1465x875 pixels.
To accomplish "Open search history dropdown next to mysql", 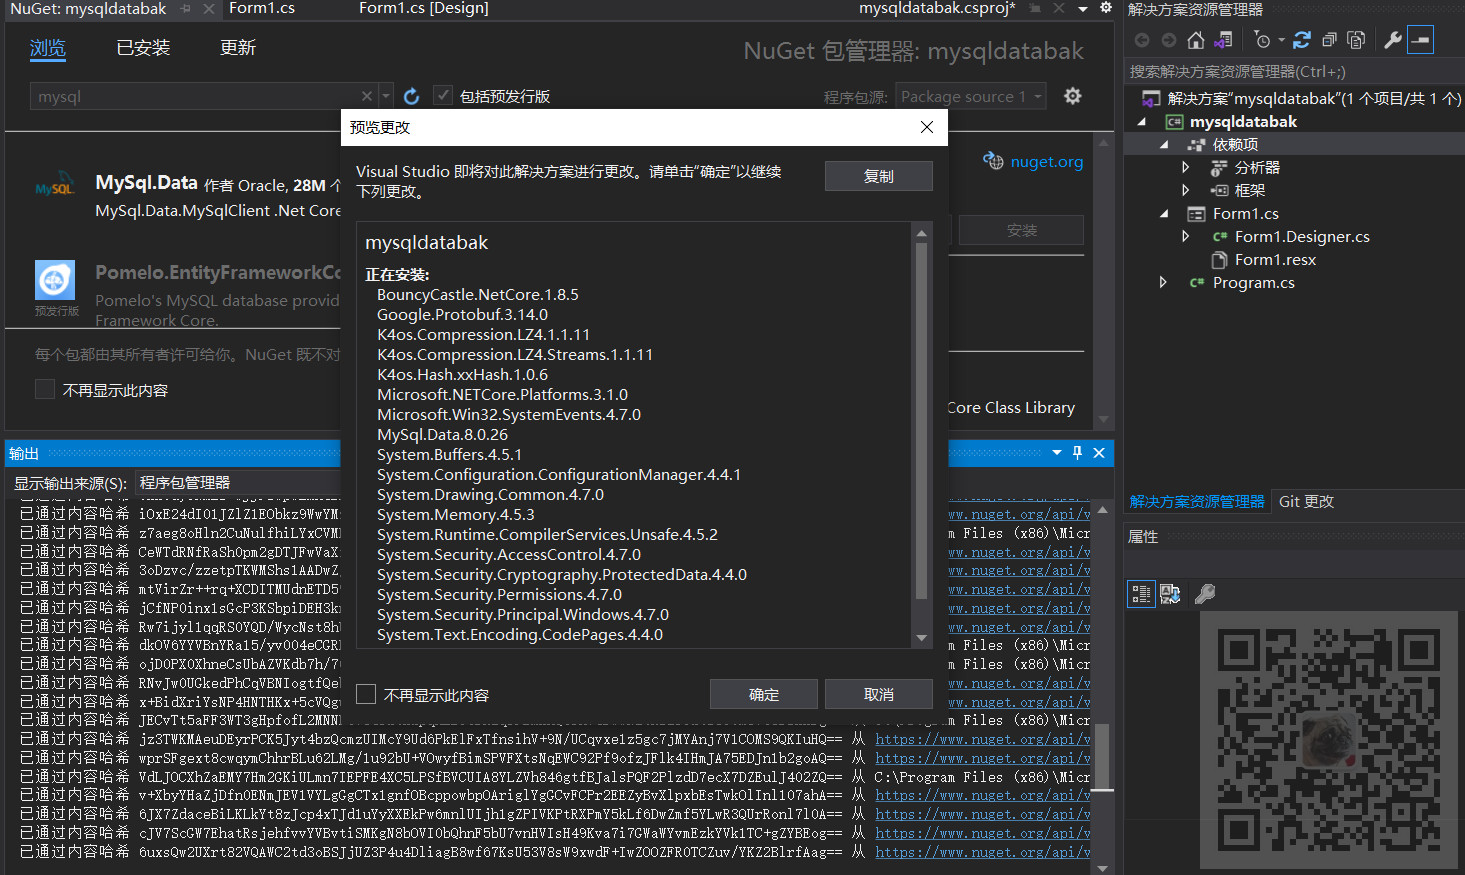I will (x=386, y=96).
